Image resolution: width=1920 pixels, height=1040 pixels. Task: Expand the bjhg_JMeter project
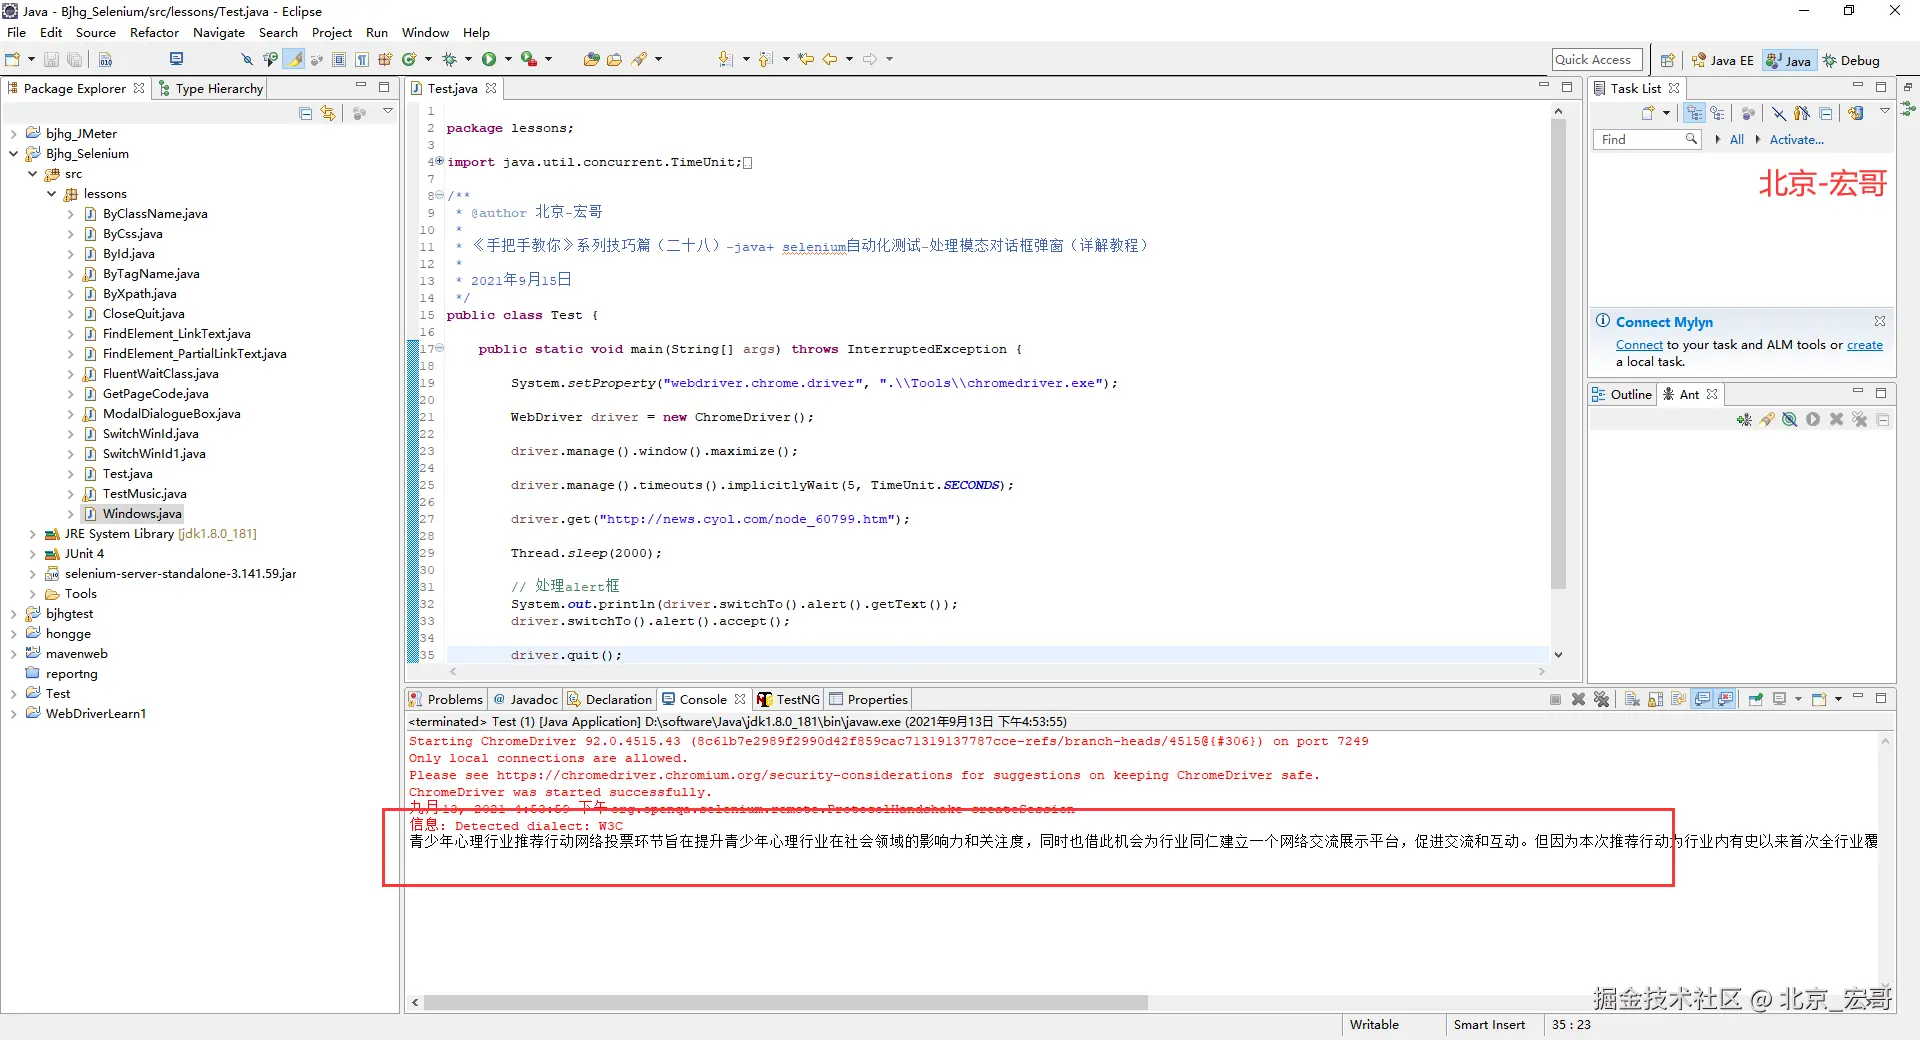13,134
